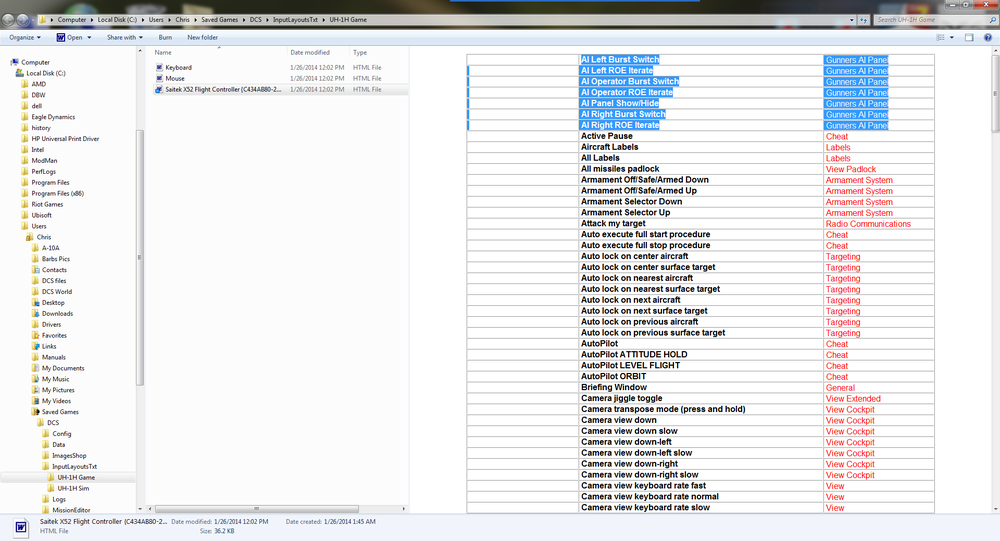Select the Keyboard HTML file icon

pyautogui.click(x=159, y=68)
